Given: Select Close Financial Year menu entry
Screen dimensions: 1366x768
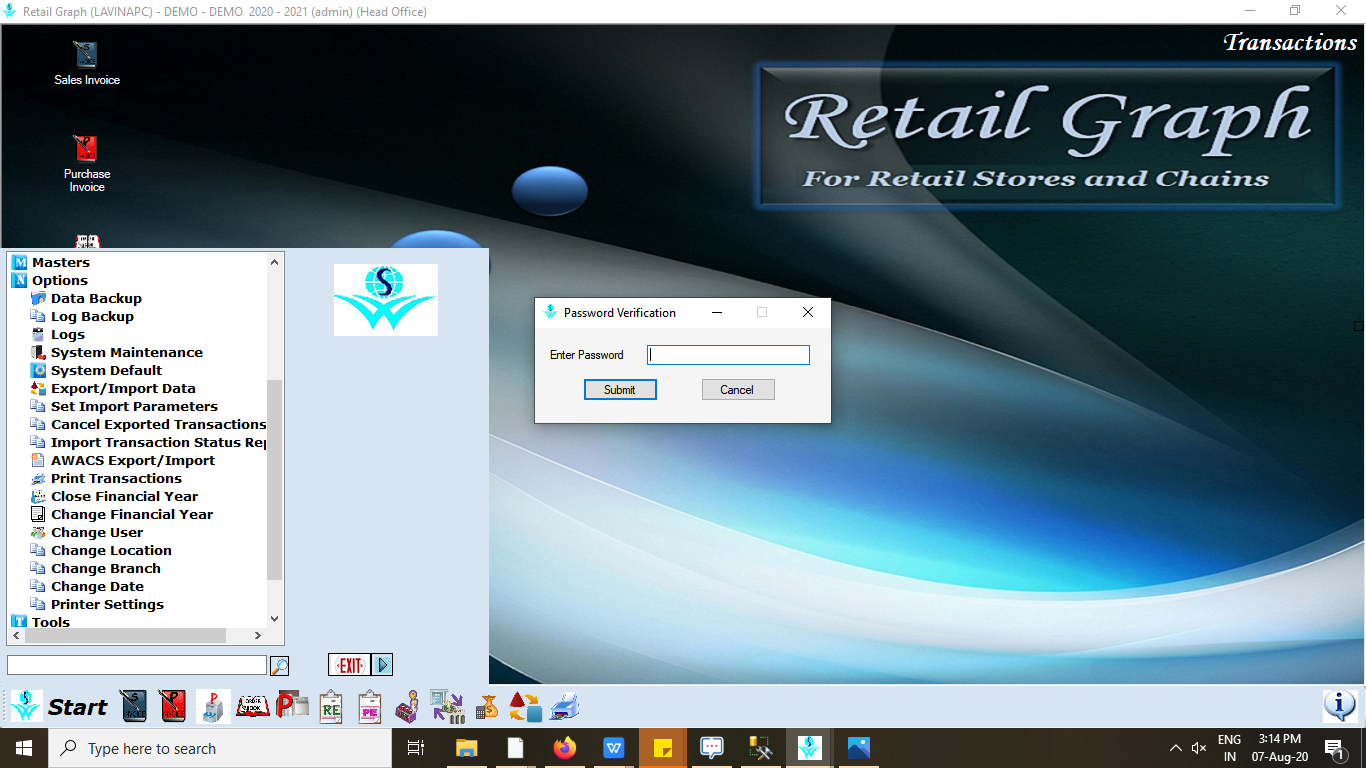Looking at the screenshot, I should pos(124,497).
